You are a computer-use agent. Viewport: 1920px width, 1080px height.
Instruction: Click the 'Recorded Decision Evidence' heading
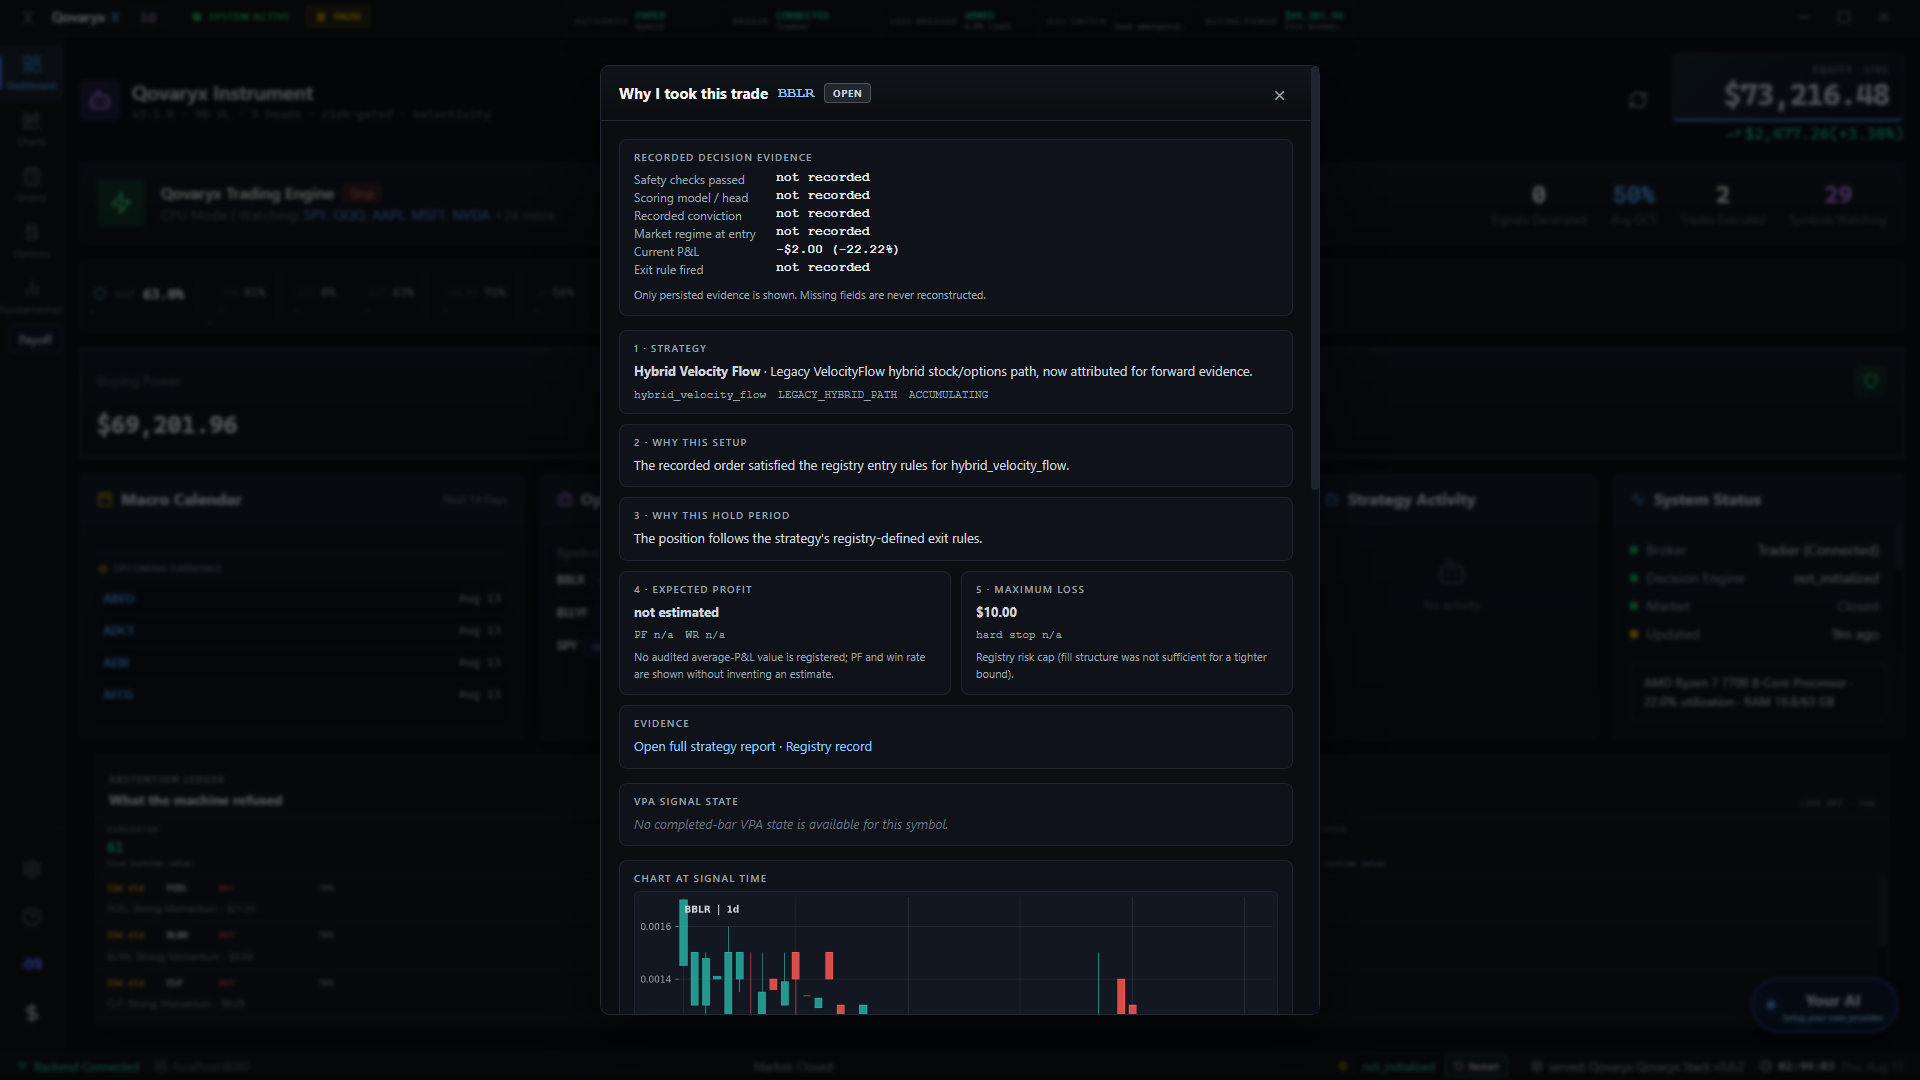pyautogui.click(x=723, y=158)
